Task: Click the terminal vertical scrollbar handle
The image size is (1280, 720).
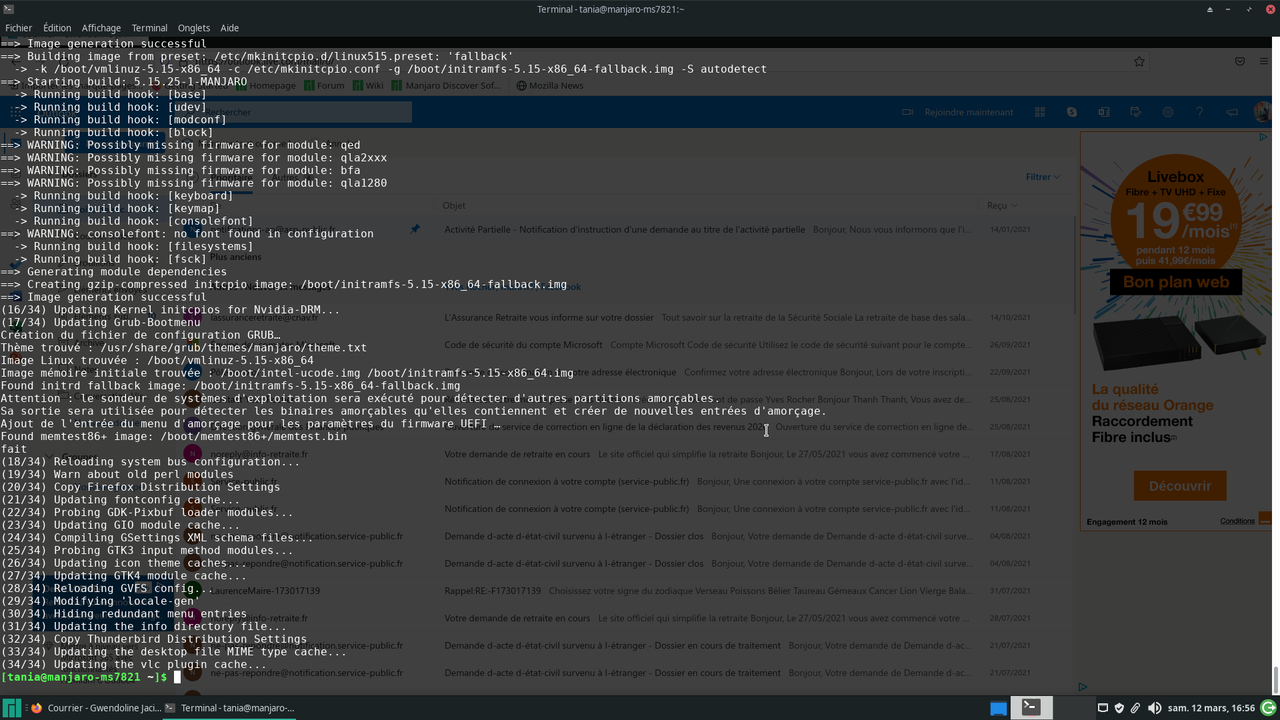Action: (1275, 679)
